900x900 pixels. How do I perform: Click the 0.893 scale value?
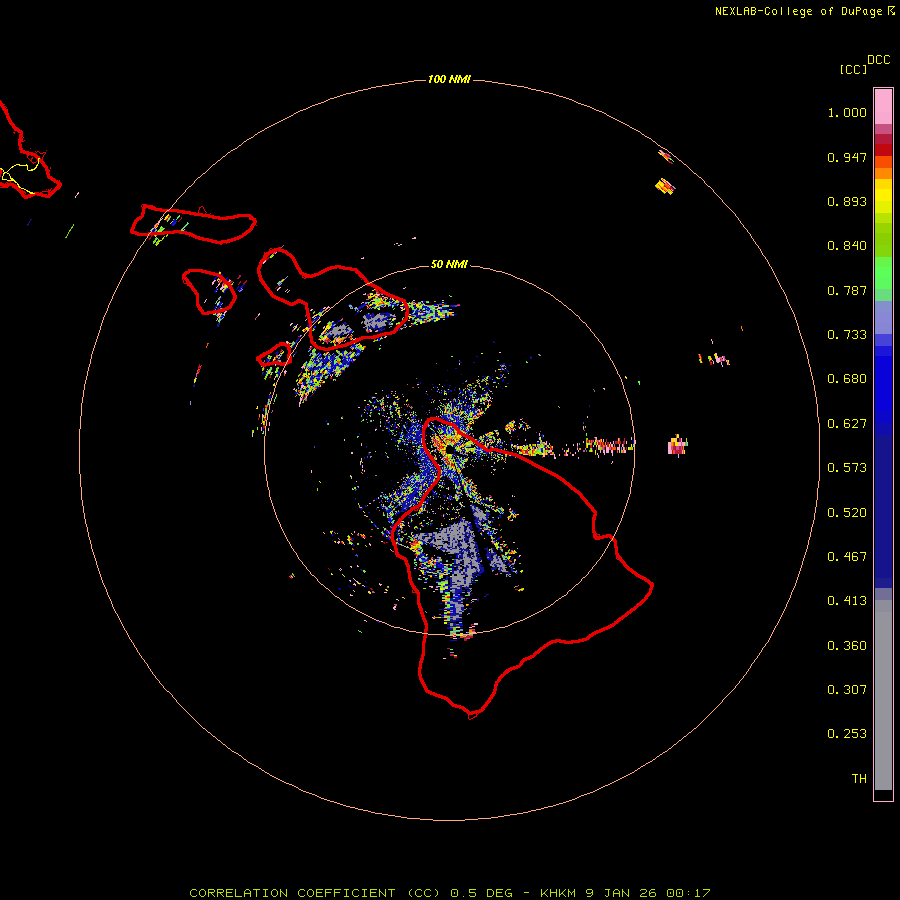(x=847, y=201)
